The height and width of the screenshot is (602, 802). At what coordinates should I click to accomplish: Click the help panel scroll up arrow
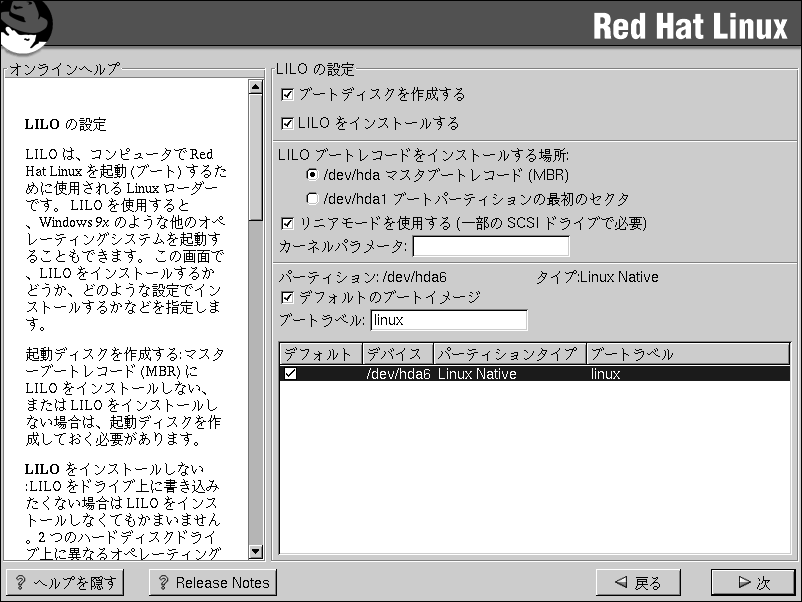(x=255, y=87)
